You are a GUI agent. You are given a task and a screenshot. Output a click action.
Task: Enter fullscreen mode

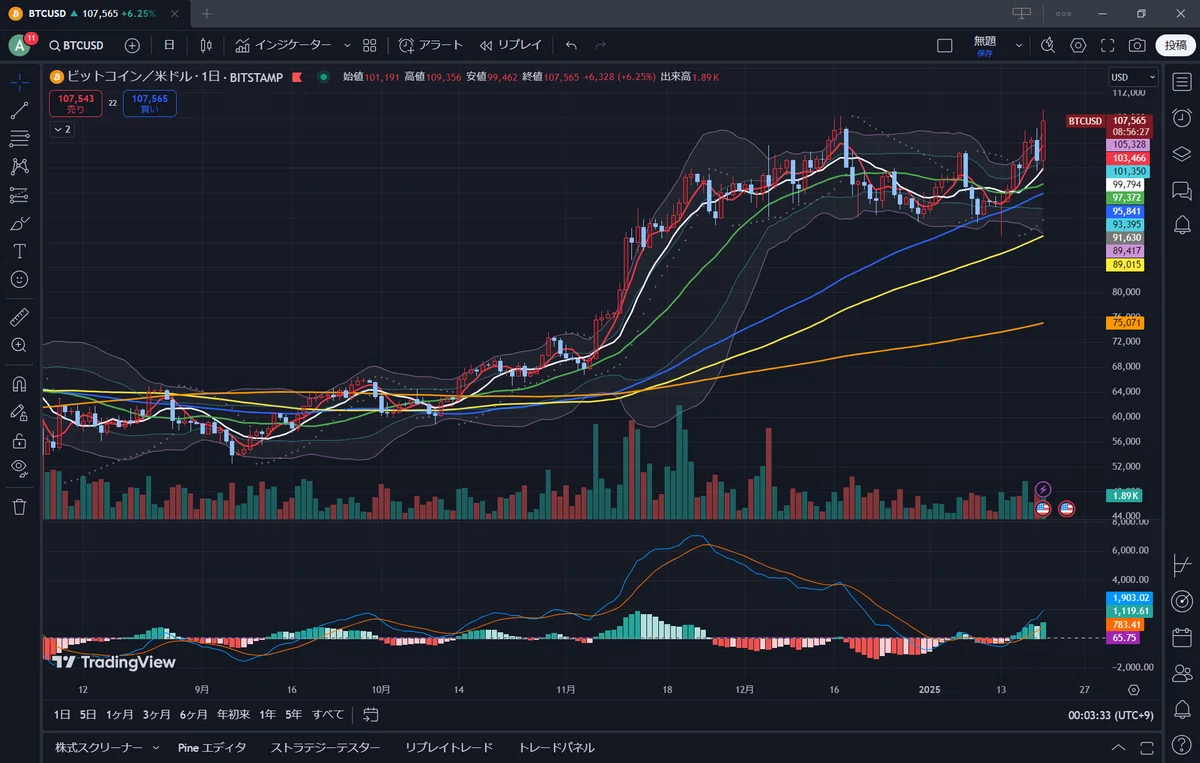[x=1108, y=45]
